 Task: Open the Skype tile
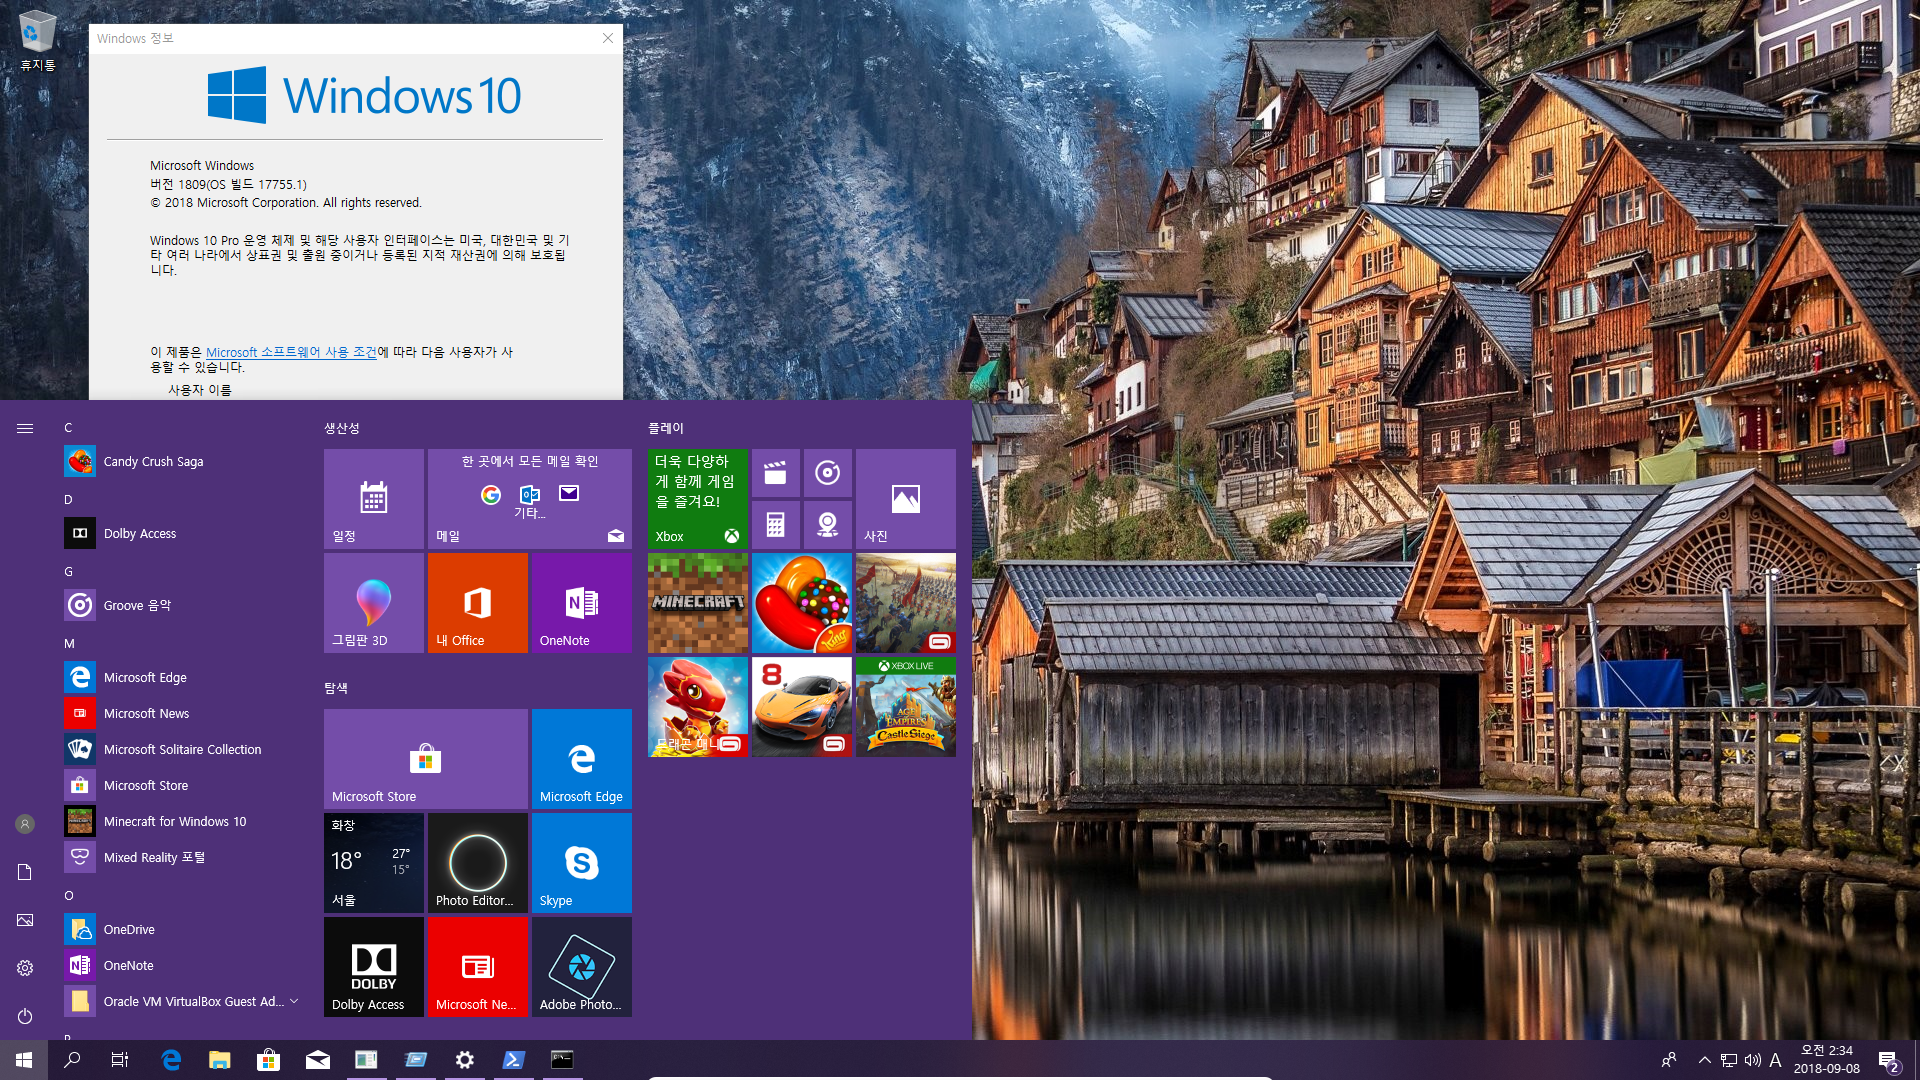[582, 863]
